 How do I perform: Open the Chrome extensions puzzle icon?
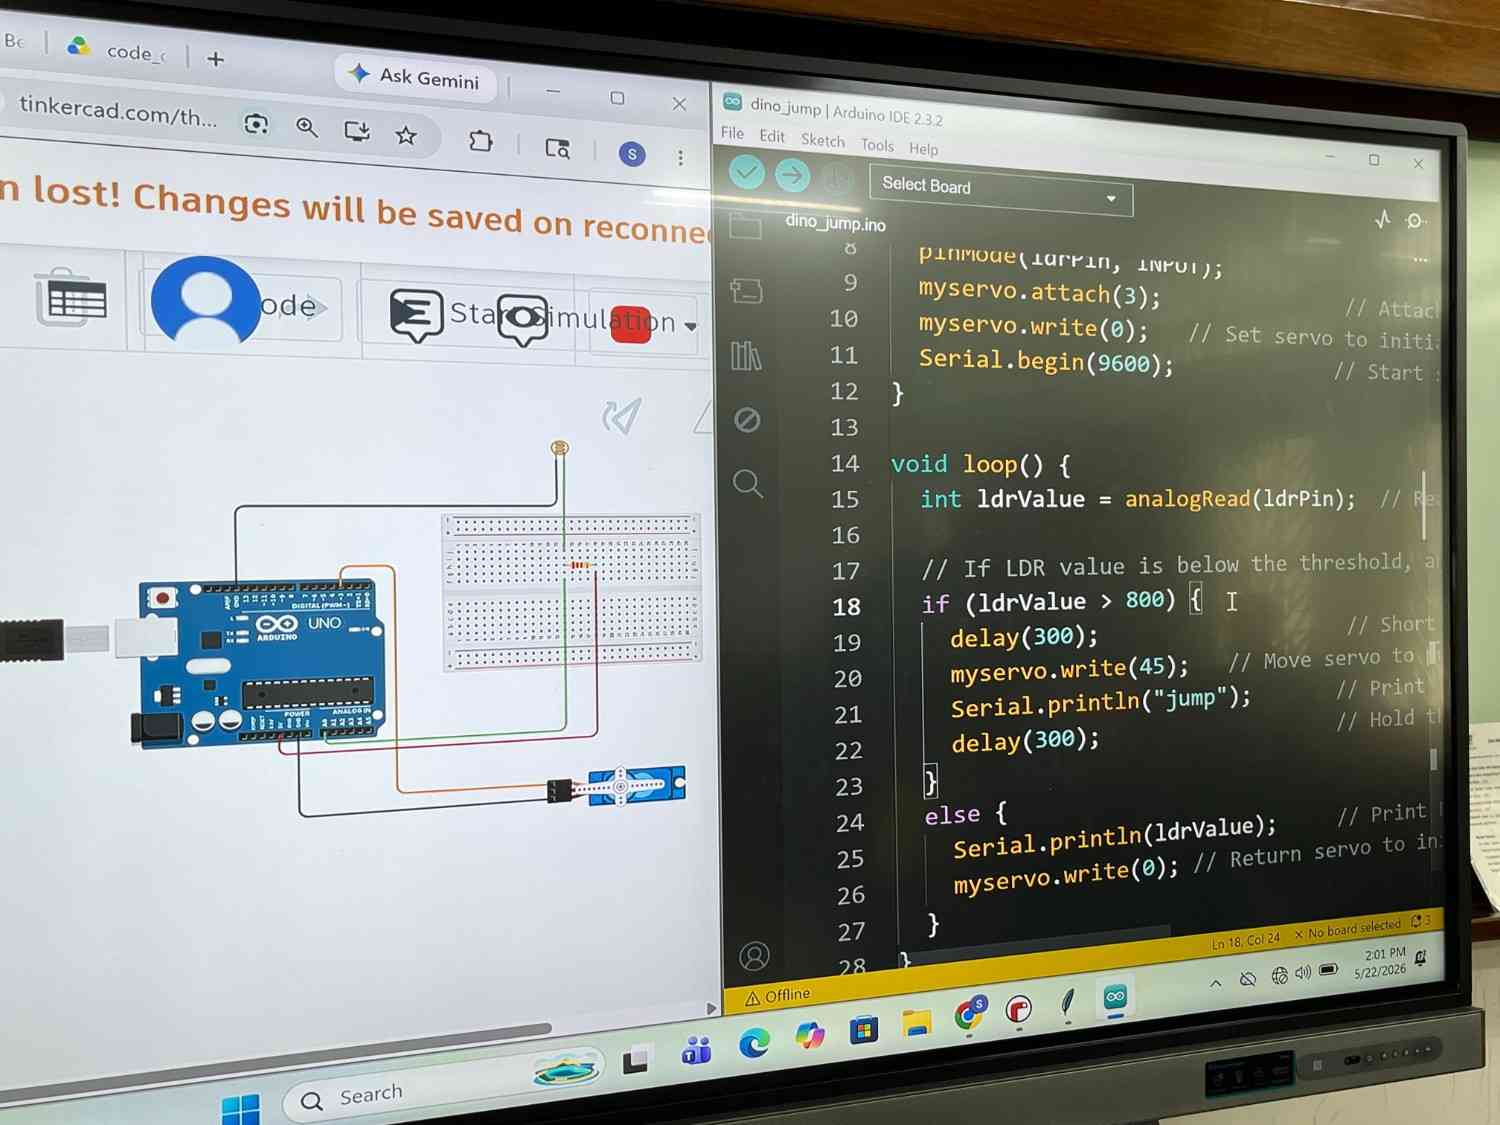[x=481, y=141]
